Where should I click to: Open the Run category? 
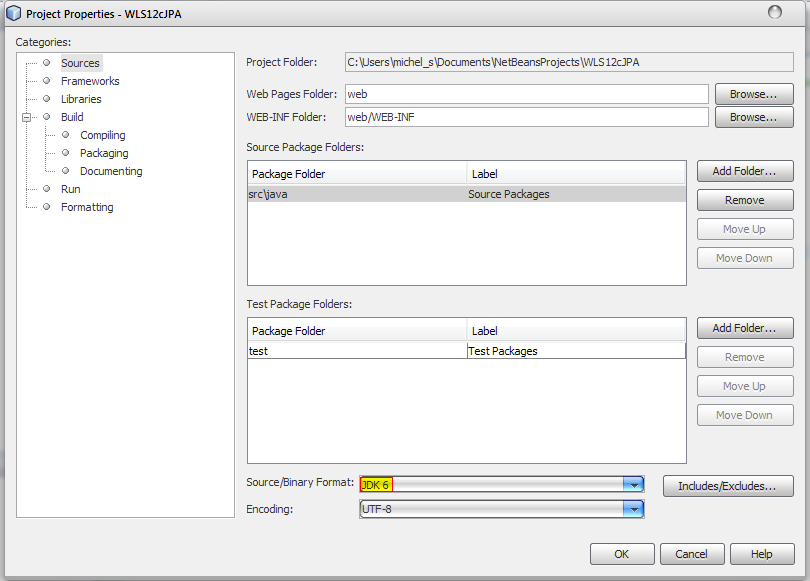click(x=70, y=189)
